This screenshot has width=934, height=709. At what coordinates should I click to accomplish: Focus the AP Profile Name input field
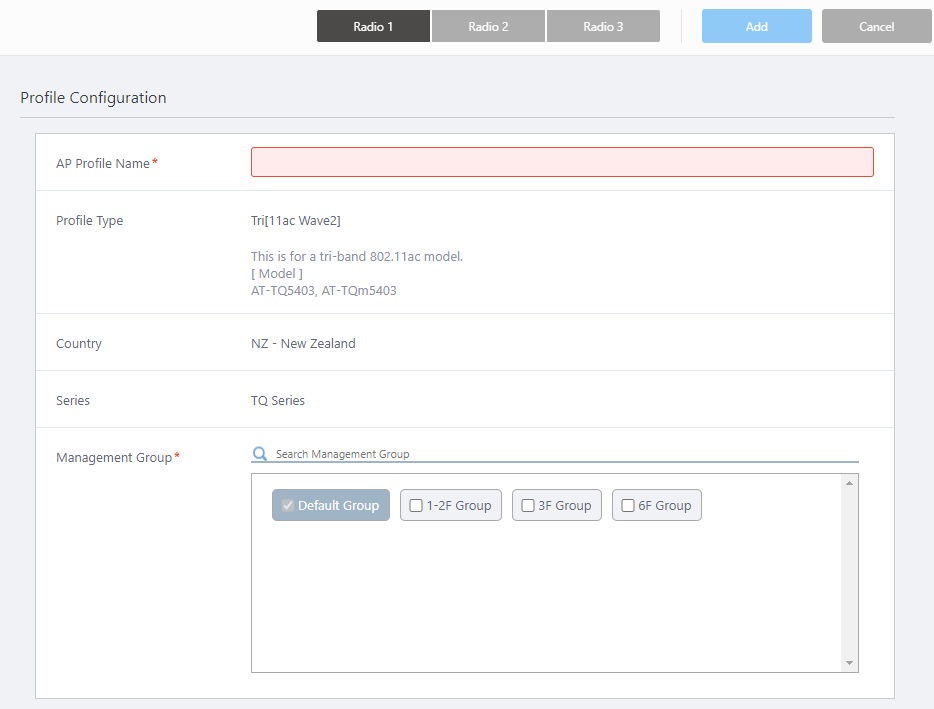click(x=561, y=162)
